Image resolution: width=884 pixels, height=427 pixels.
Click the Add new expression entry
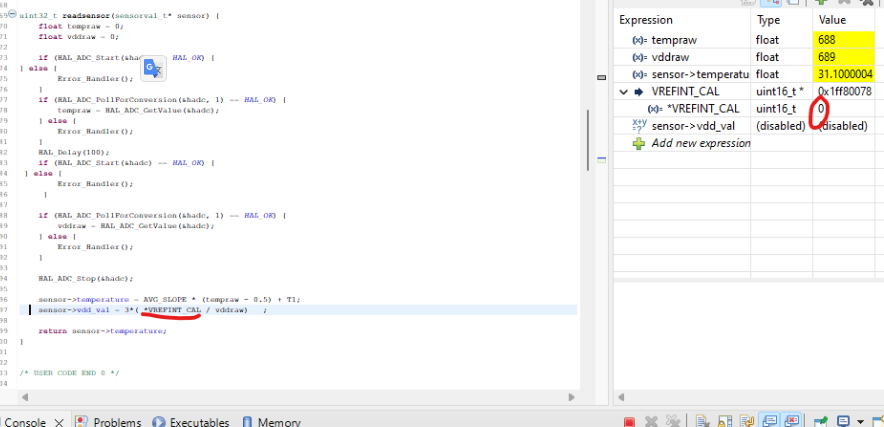(x=701, y=143)
